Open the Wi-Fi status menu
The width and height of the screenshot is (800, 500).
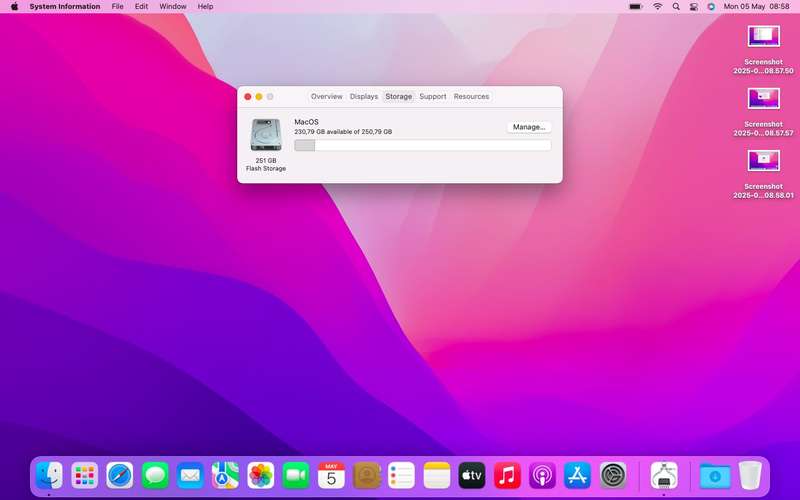(x=658, y=7)
